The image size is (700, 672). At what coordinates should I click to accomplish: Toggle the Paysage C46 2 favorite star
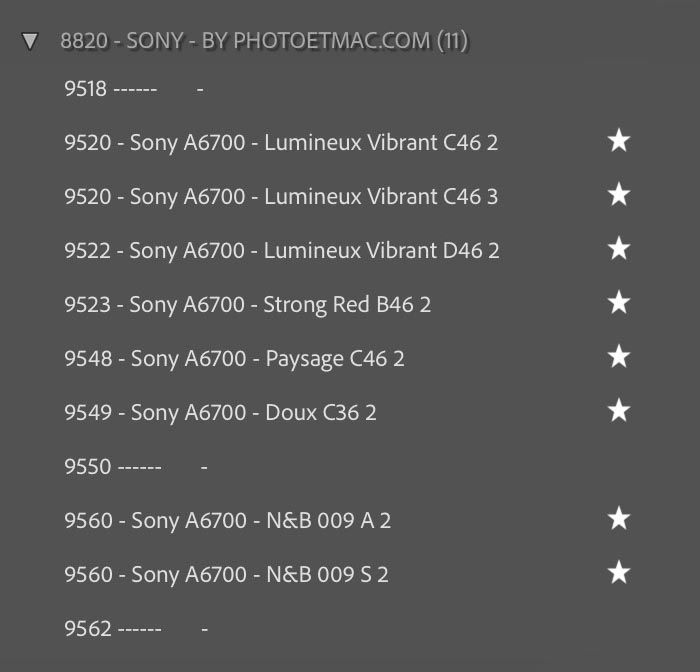click(619, 358)
